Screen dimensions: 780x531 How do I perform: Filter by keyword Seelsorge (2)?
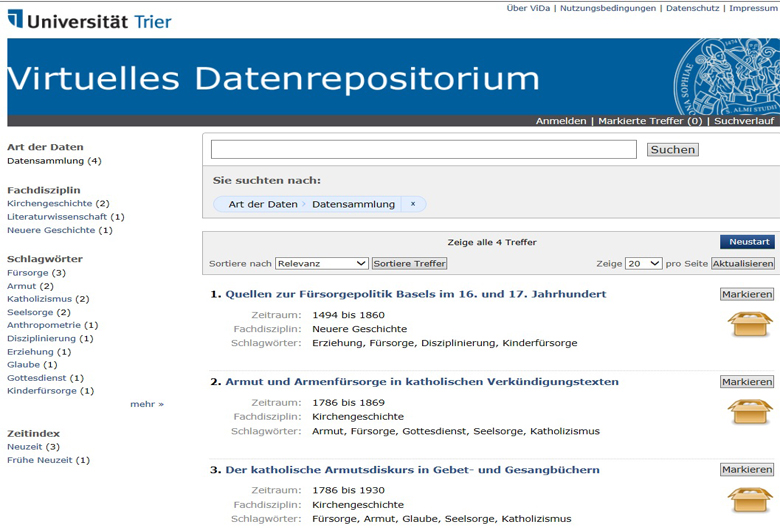39,312
